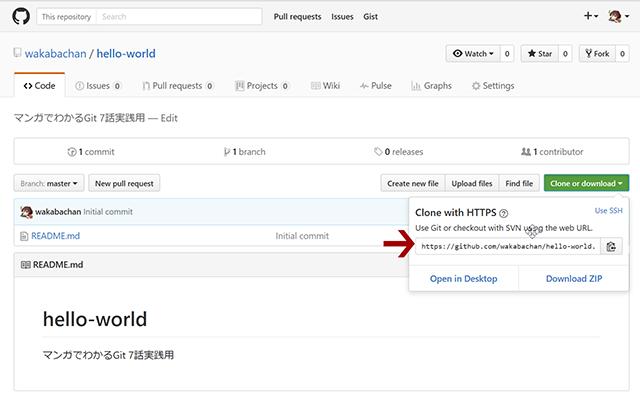View the 0 releases page

(399, 152)
